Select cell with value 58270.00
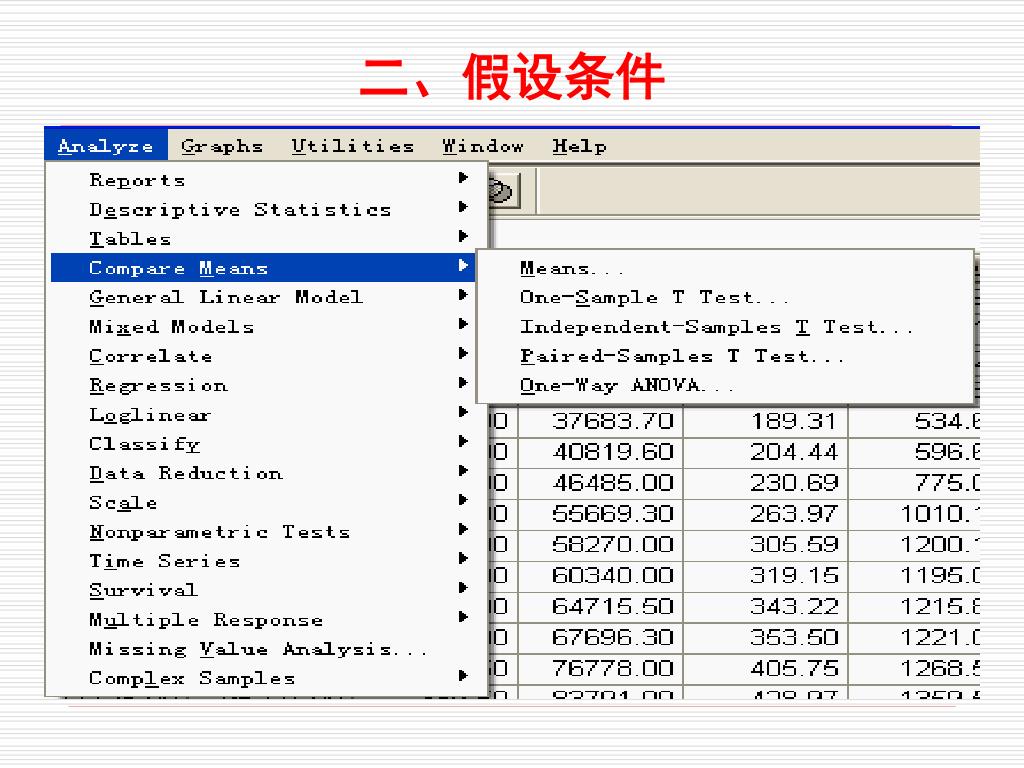Image resolution: width=1024 pixels, height=768 pixels. click(601, 544)
